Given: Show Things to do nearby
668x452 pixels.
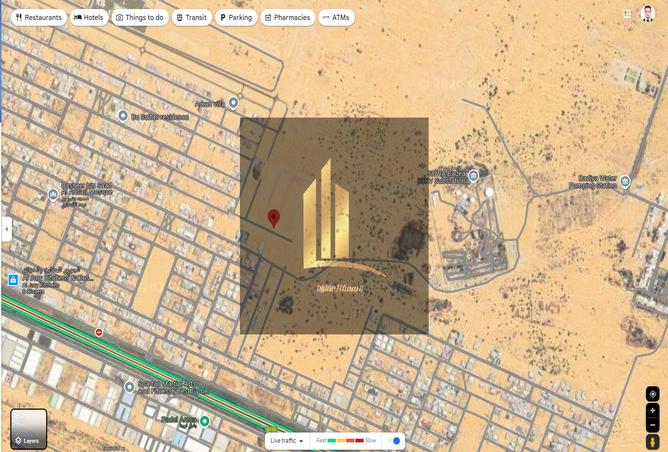Looking at the screenshot, I should tap(139, 17).
